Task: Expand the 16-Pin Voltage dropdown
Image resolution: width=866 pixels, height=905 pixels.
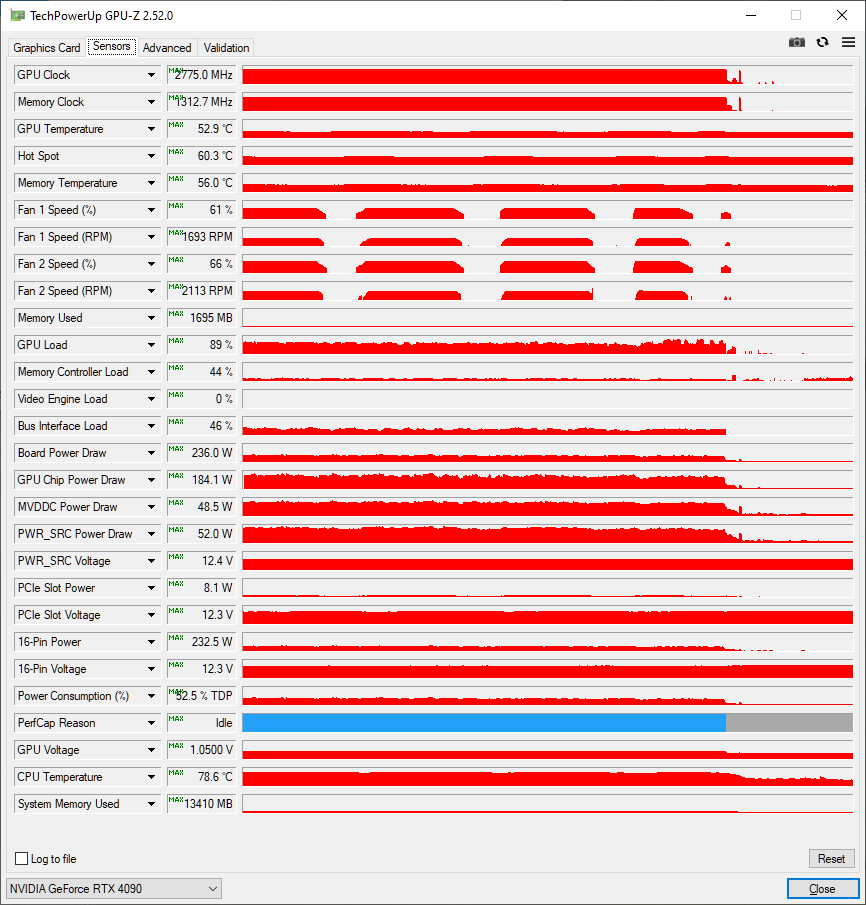Action: [x=151, y=669]
